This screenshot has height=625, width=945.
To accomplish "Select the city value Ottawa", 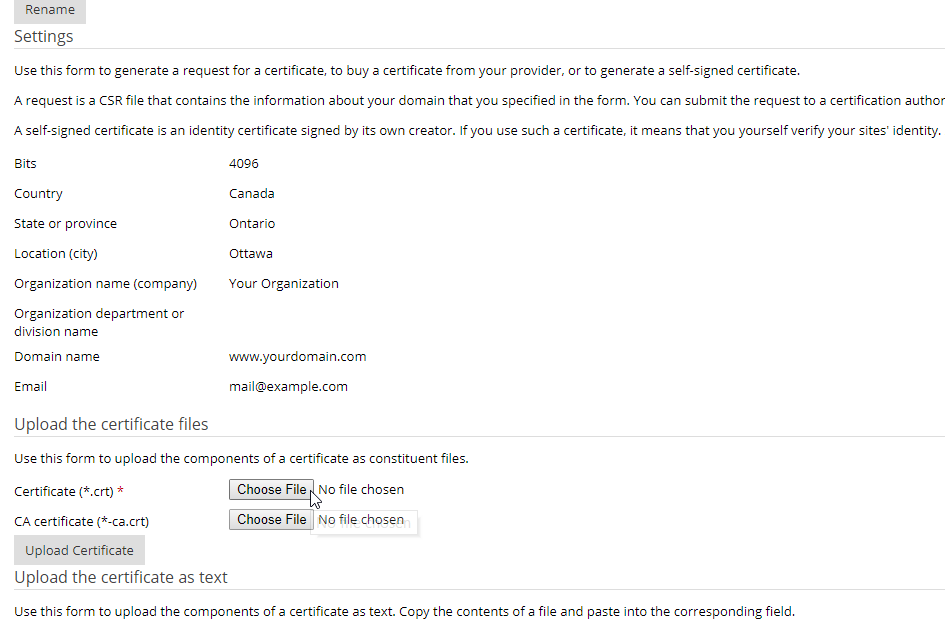I will [x=251, y=254].
